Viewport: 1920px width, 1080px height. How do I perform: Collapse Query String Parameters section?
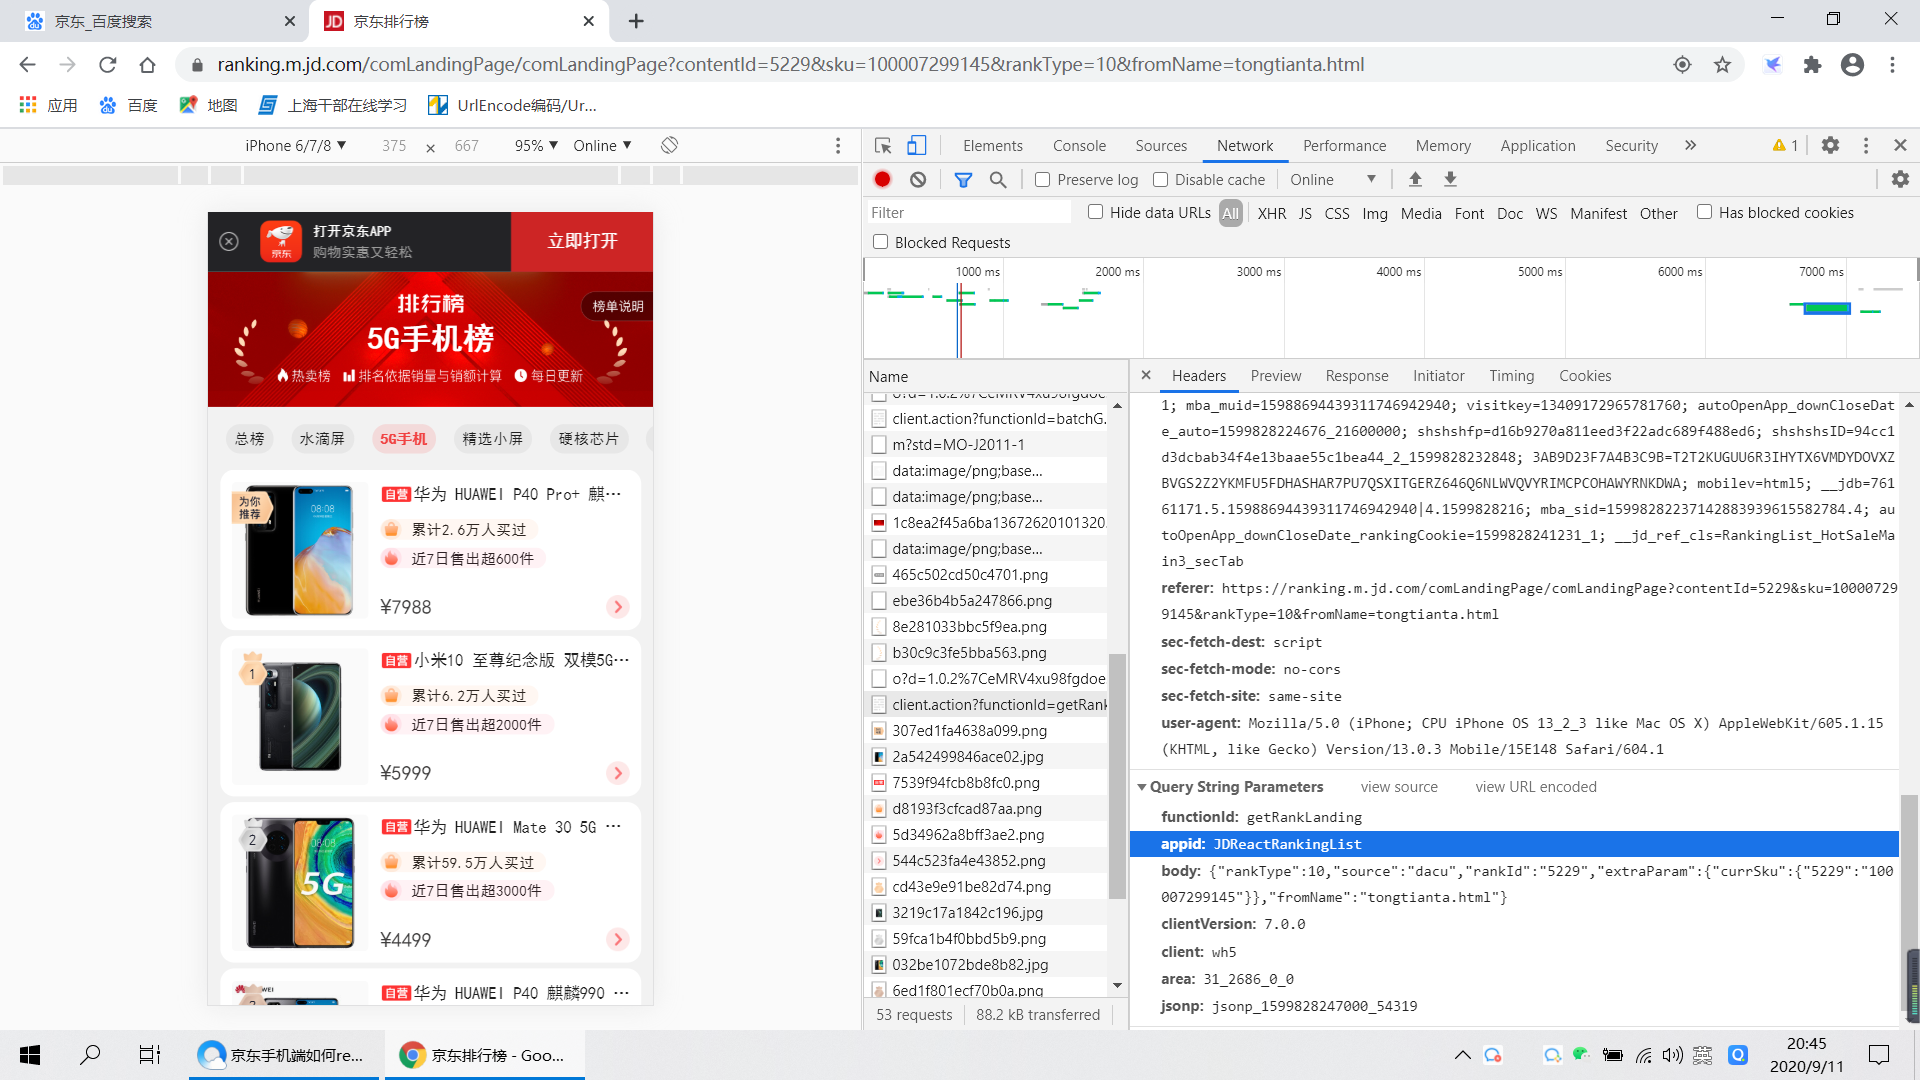tap(1141, 787)
